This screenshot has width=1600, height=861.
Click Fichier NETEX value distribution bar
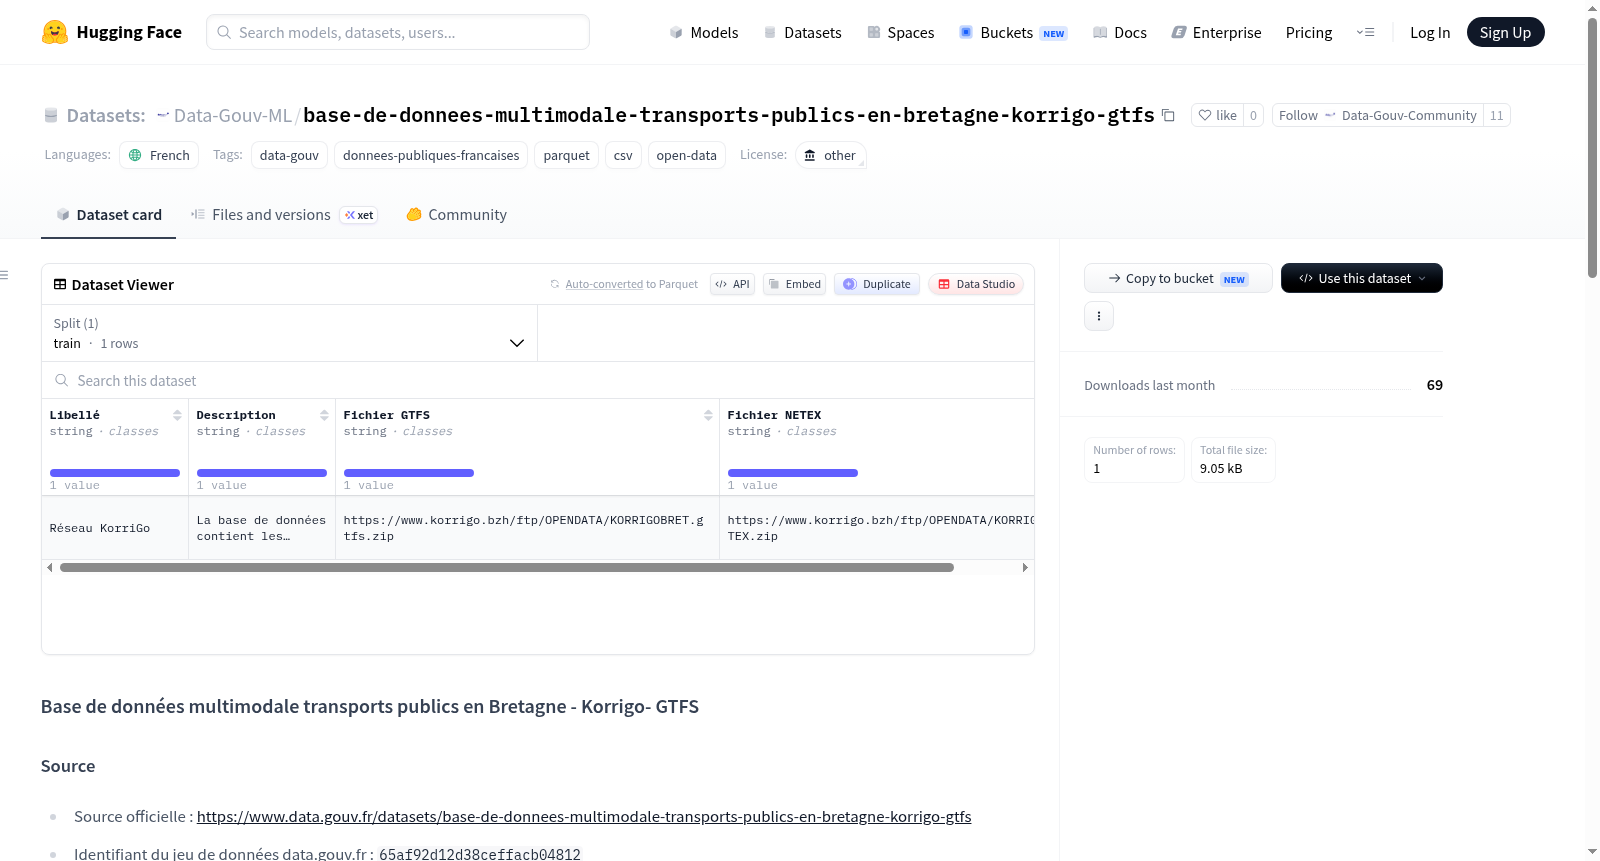pyautogui.click(x=793, y=473)
